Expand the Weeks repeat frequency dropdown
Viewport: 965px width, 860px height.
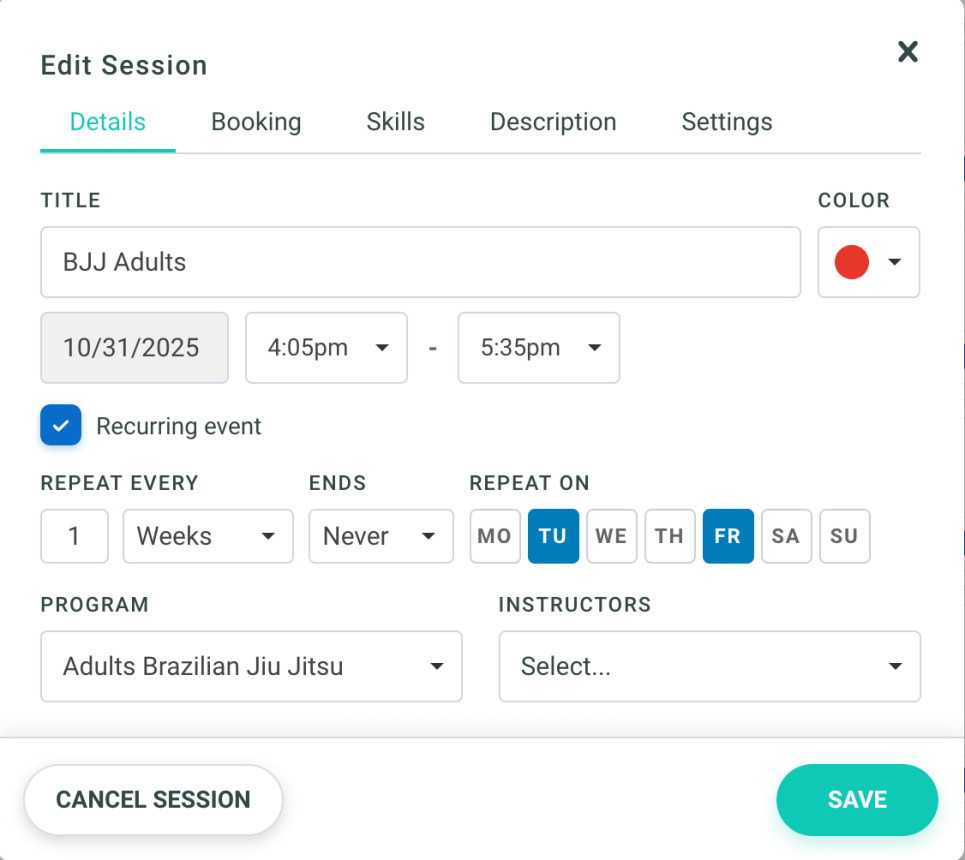click(207, 536)
